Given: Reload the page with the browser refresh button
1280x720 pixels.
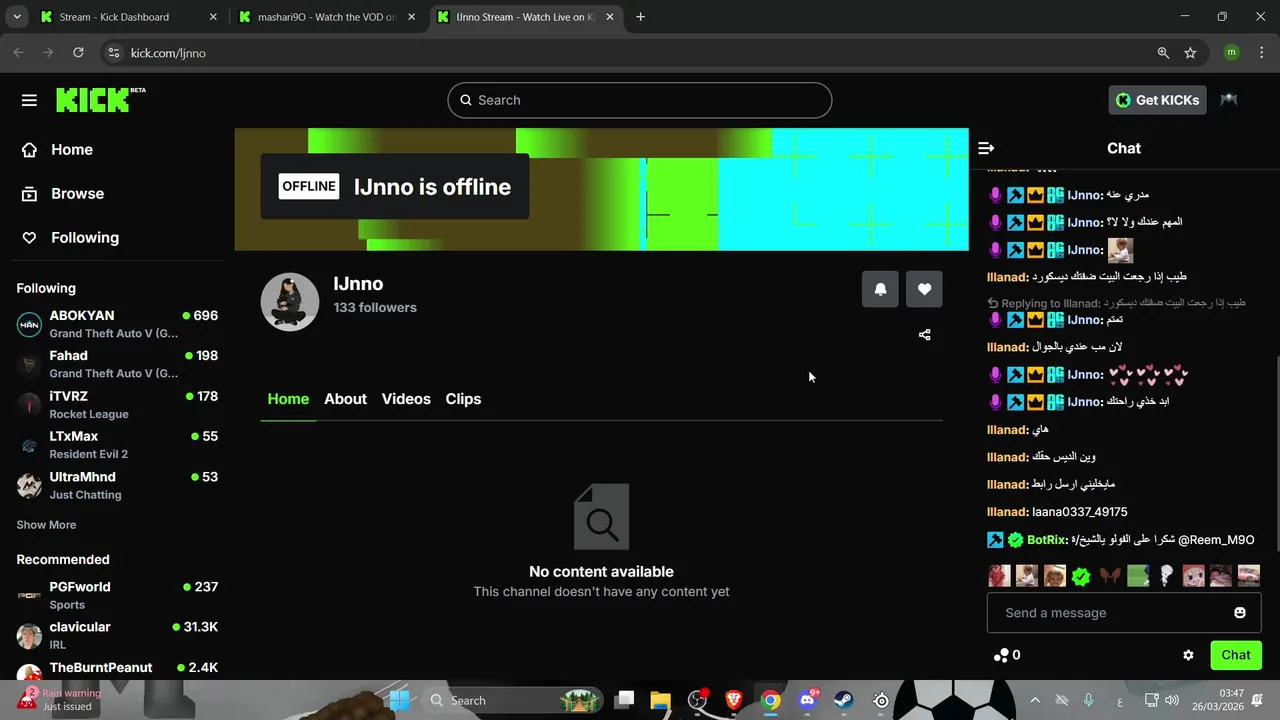Looking at the screenshot, I should tap(78, 53).
